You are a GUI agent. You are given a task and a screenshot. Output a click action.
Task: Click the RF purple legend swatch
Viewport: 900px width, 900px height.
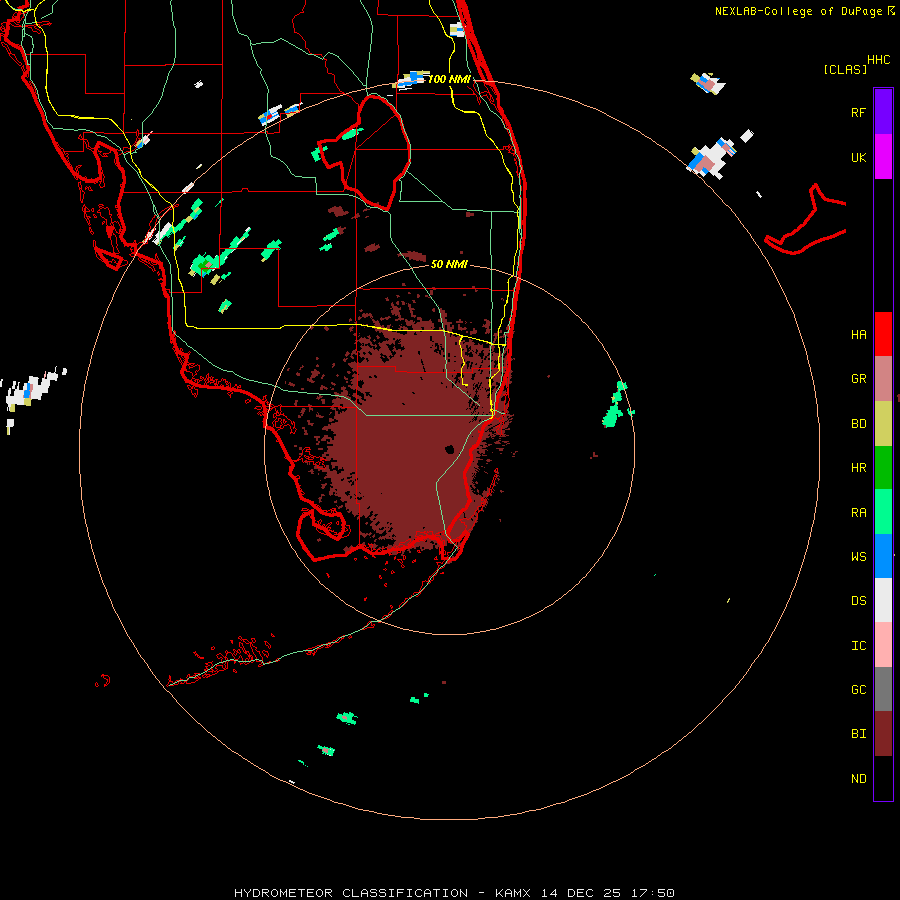[x=883, y=111]
